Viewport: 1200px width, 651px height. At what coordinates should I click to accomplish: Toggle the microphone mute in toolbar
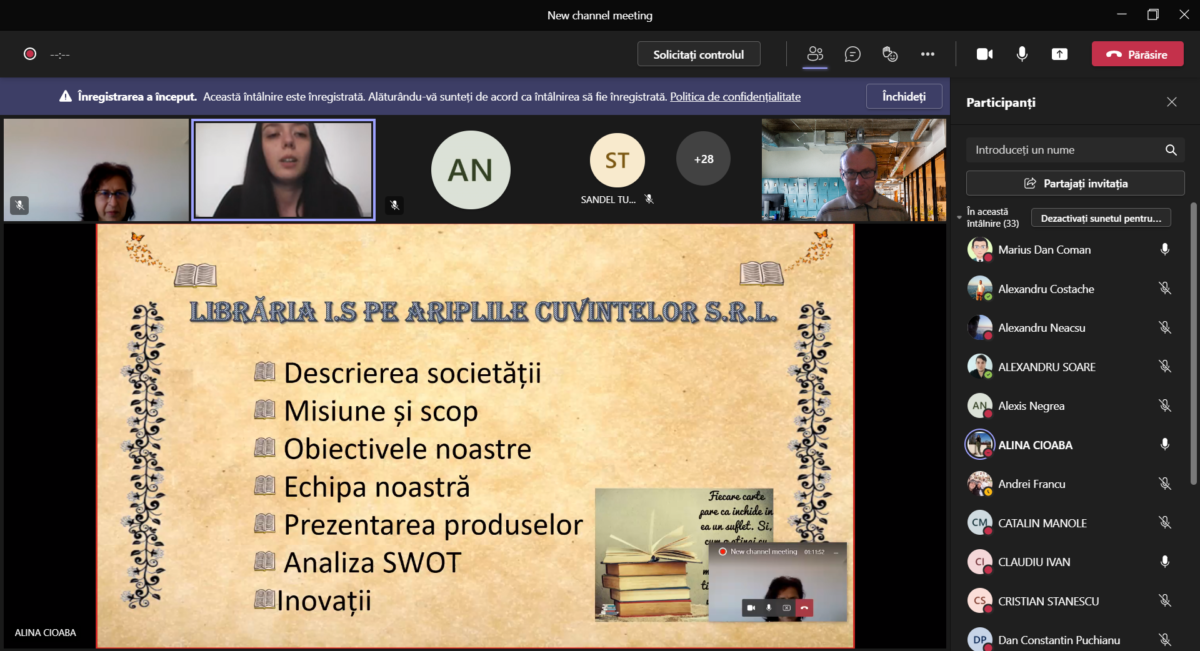[x=1022, y=54]
